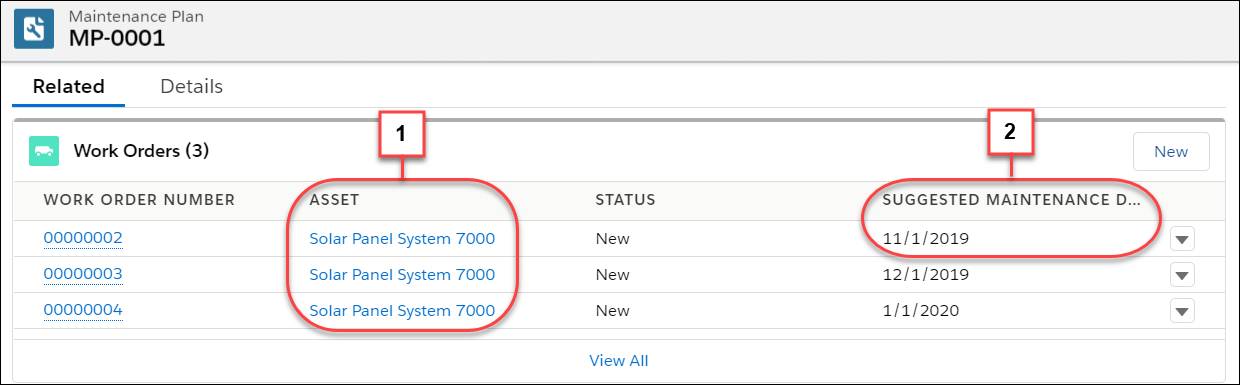Viewport: 1240px width, 385px height.
Task: Click the New status in row 00000004
Action: 612,311
